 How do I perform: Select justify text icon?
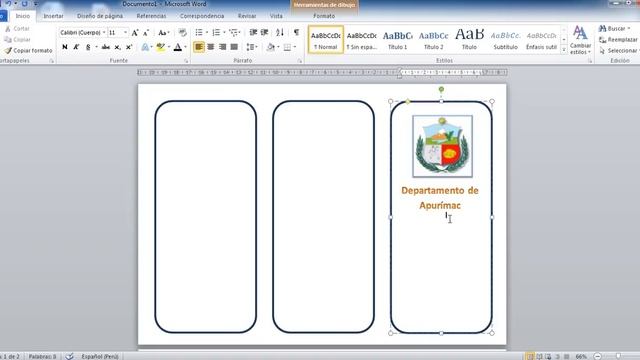(234, 47)
